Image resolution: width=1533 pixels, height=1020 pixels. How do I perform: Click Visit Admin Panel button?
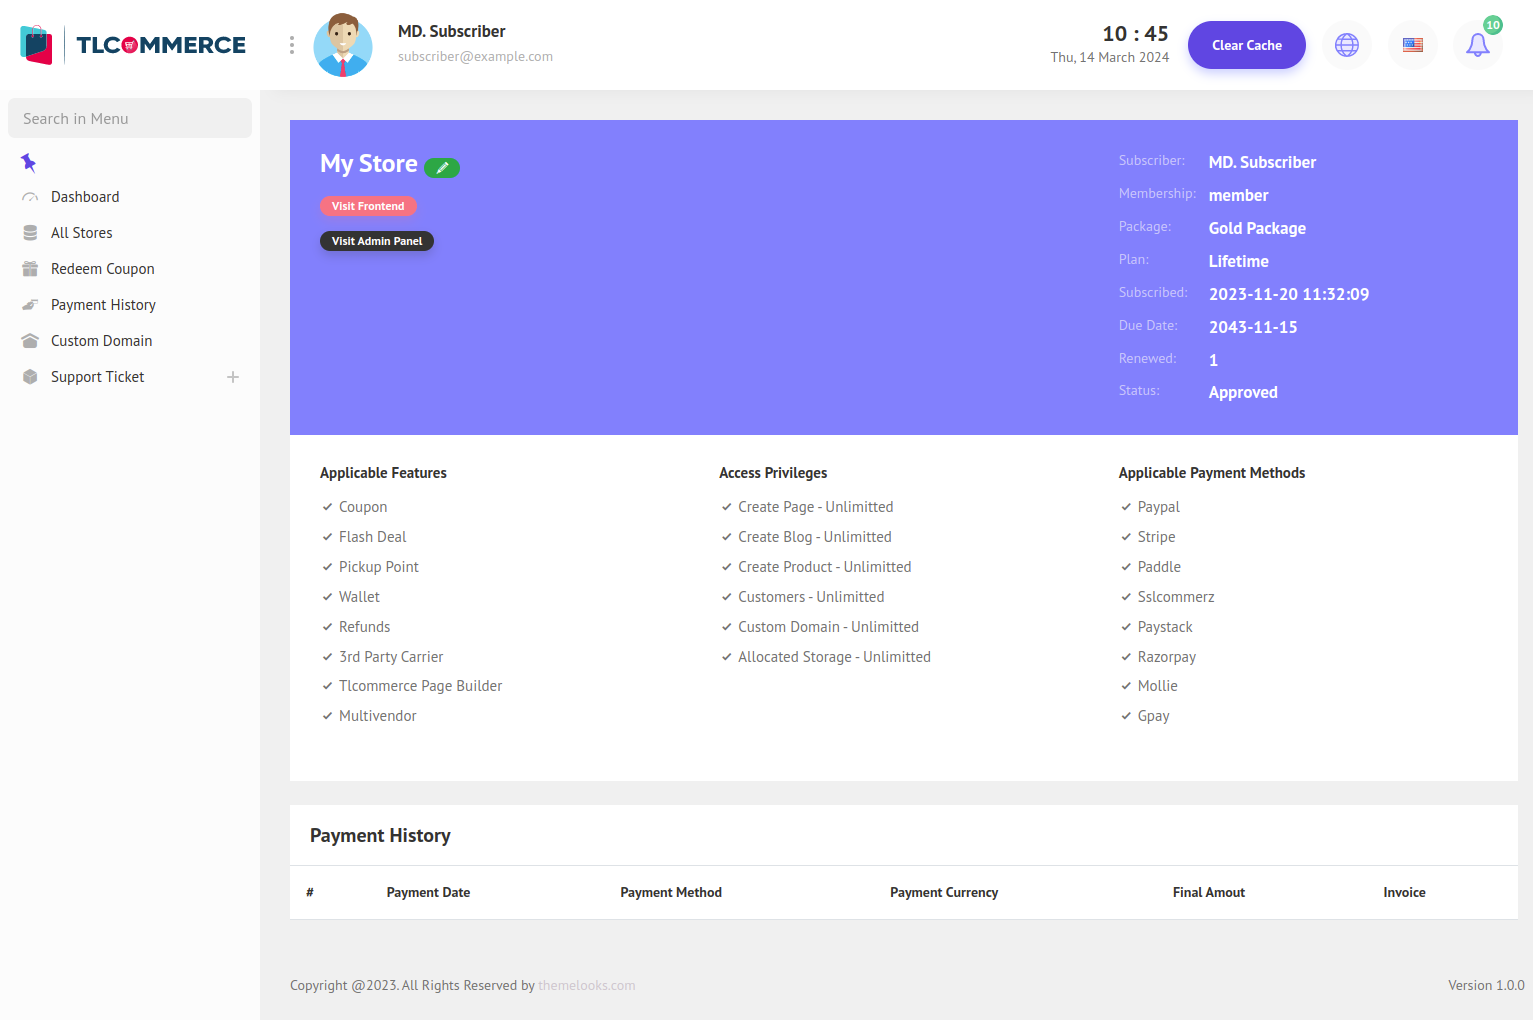coord(377,241)
